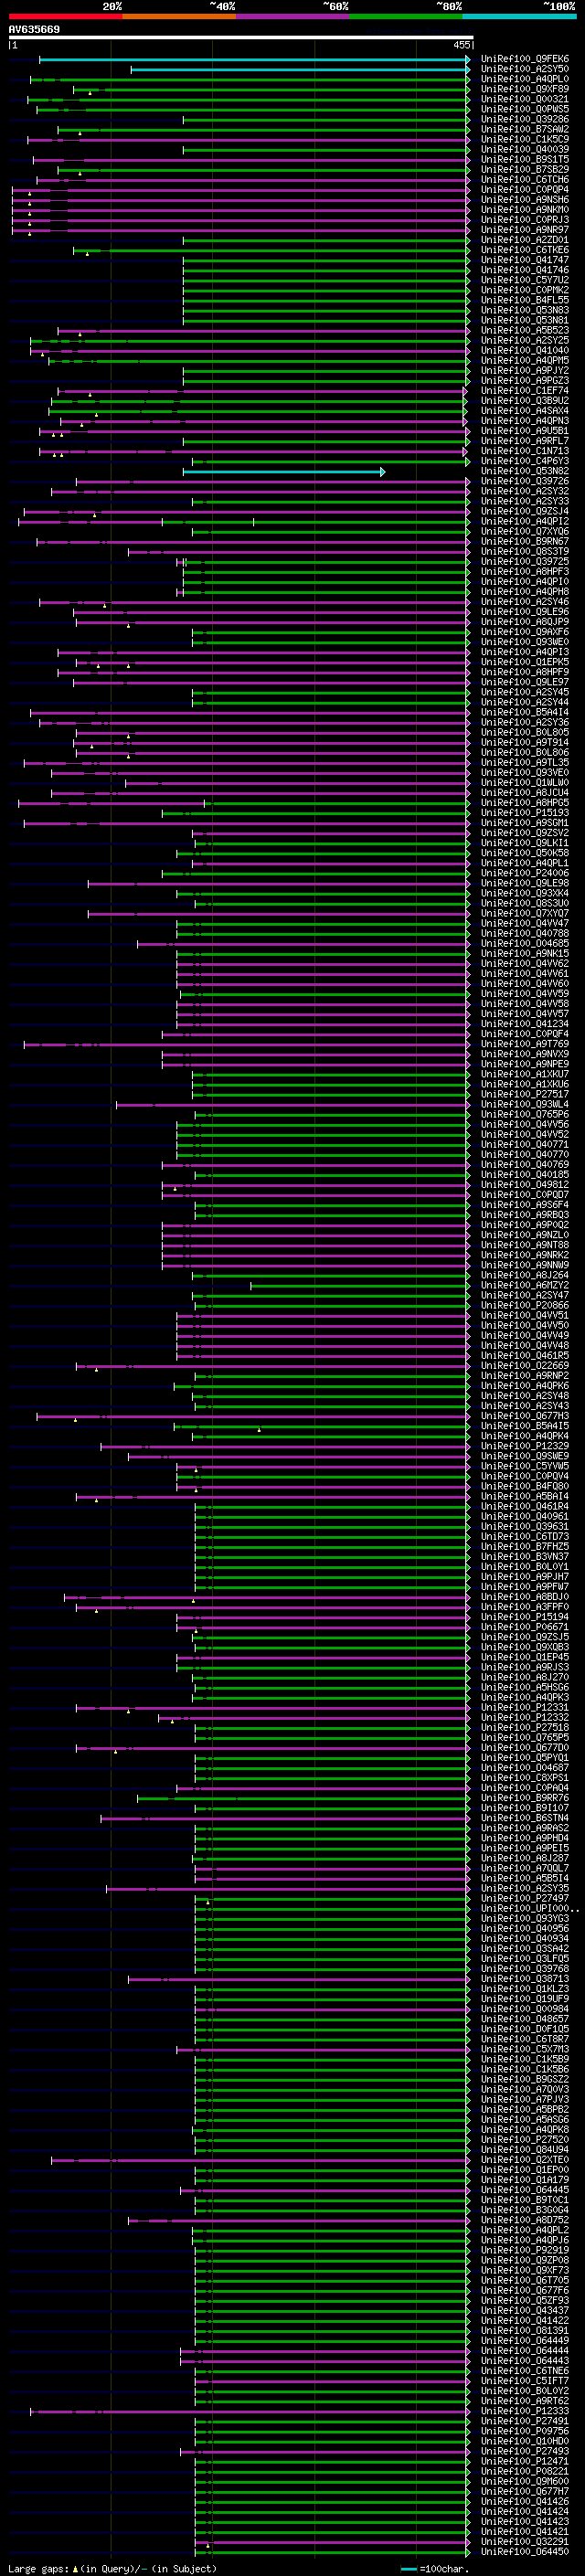
Task: Pick hit UniRef100_A8J264
Action: (x=525, y=1275)
